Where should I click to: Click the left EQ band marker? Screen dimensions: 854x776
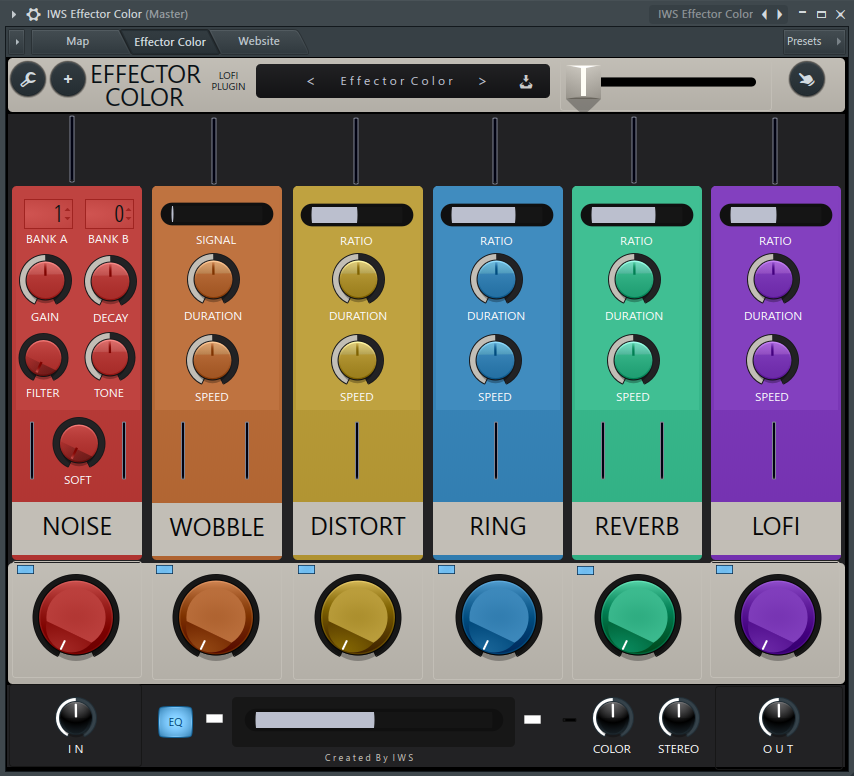tap(215, 719)
